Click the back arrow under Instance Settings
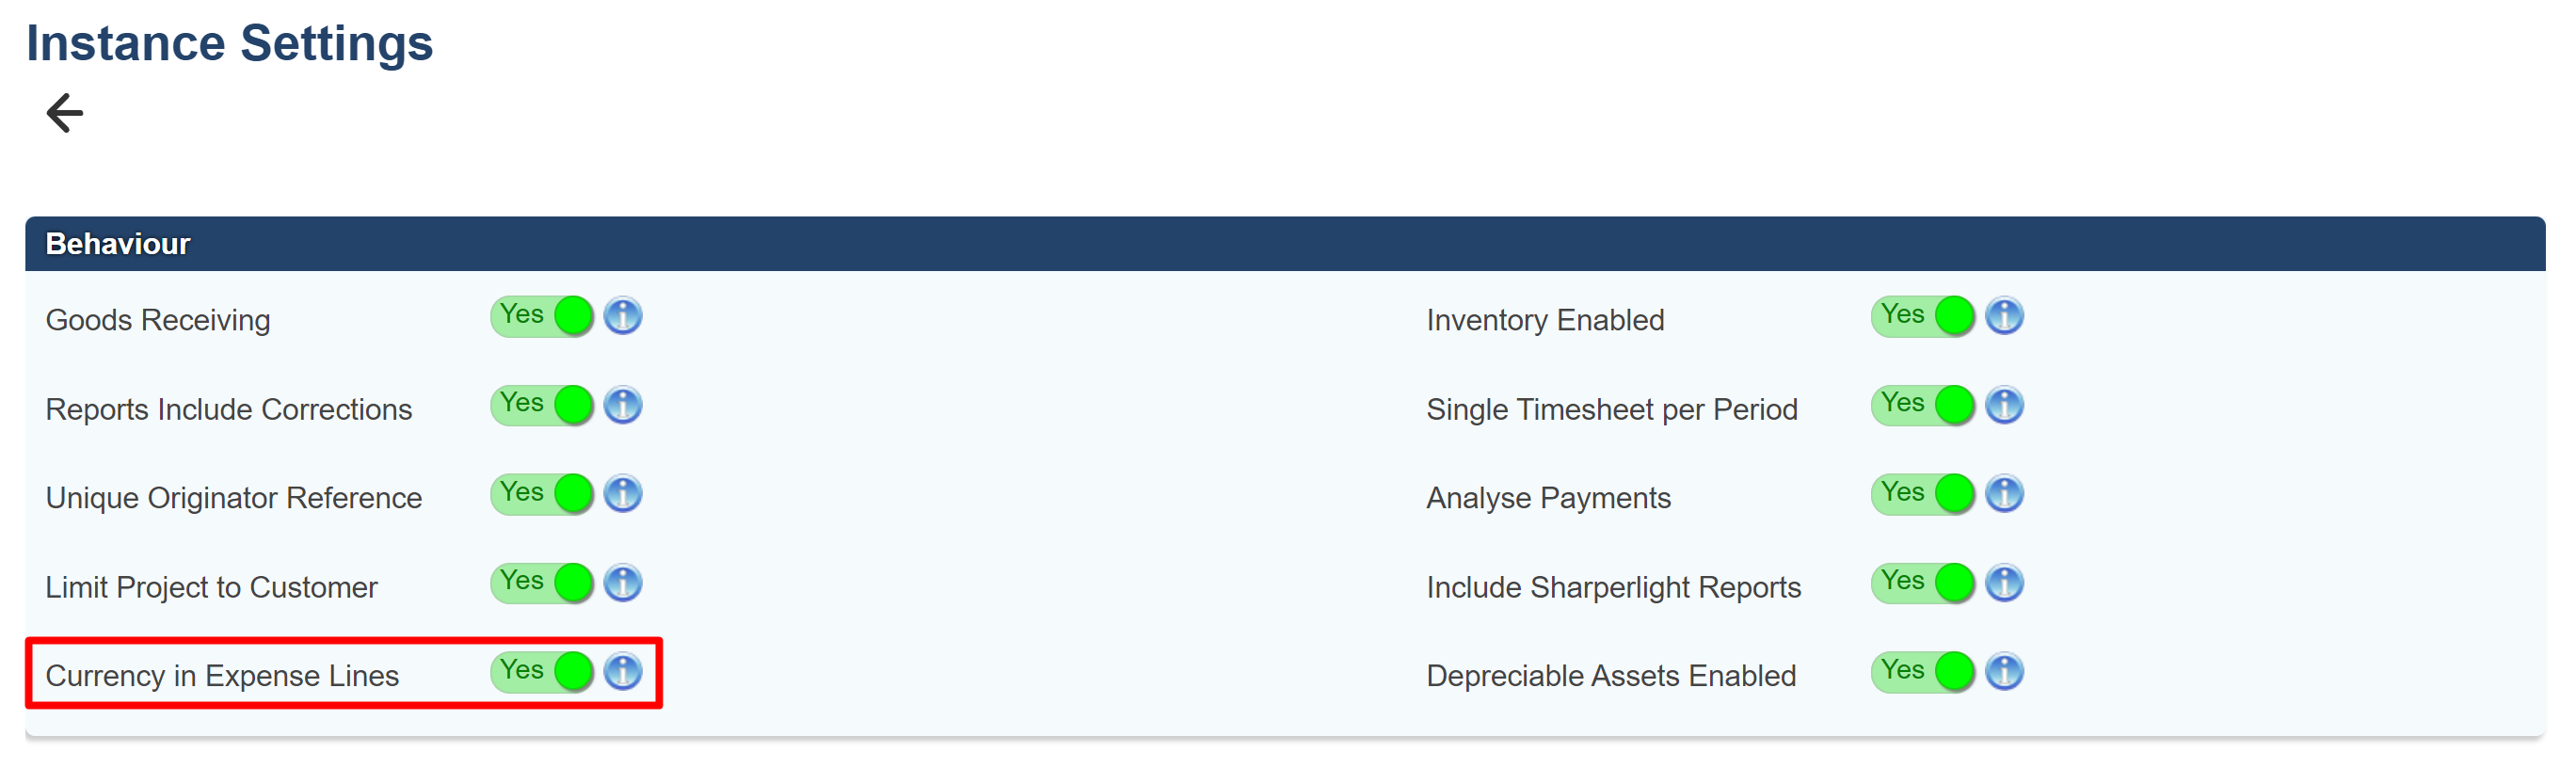The height and width of the screenshot is (768, 2576). click(65, 113)
